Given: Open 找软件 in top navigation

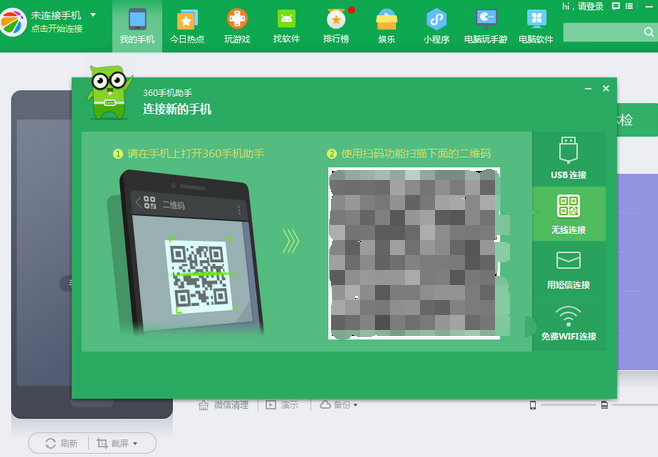Looking at the screenshot, I should click(287, 26).
